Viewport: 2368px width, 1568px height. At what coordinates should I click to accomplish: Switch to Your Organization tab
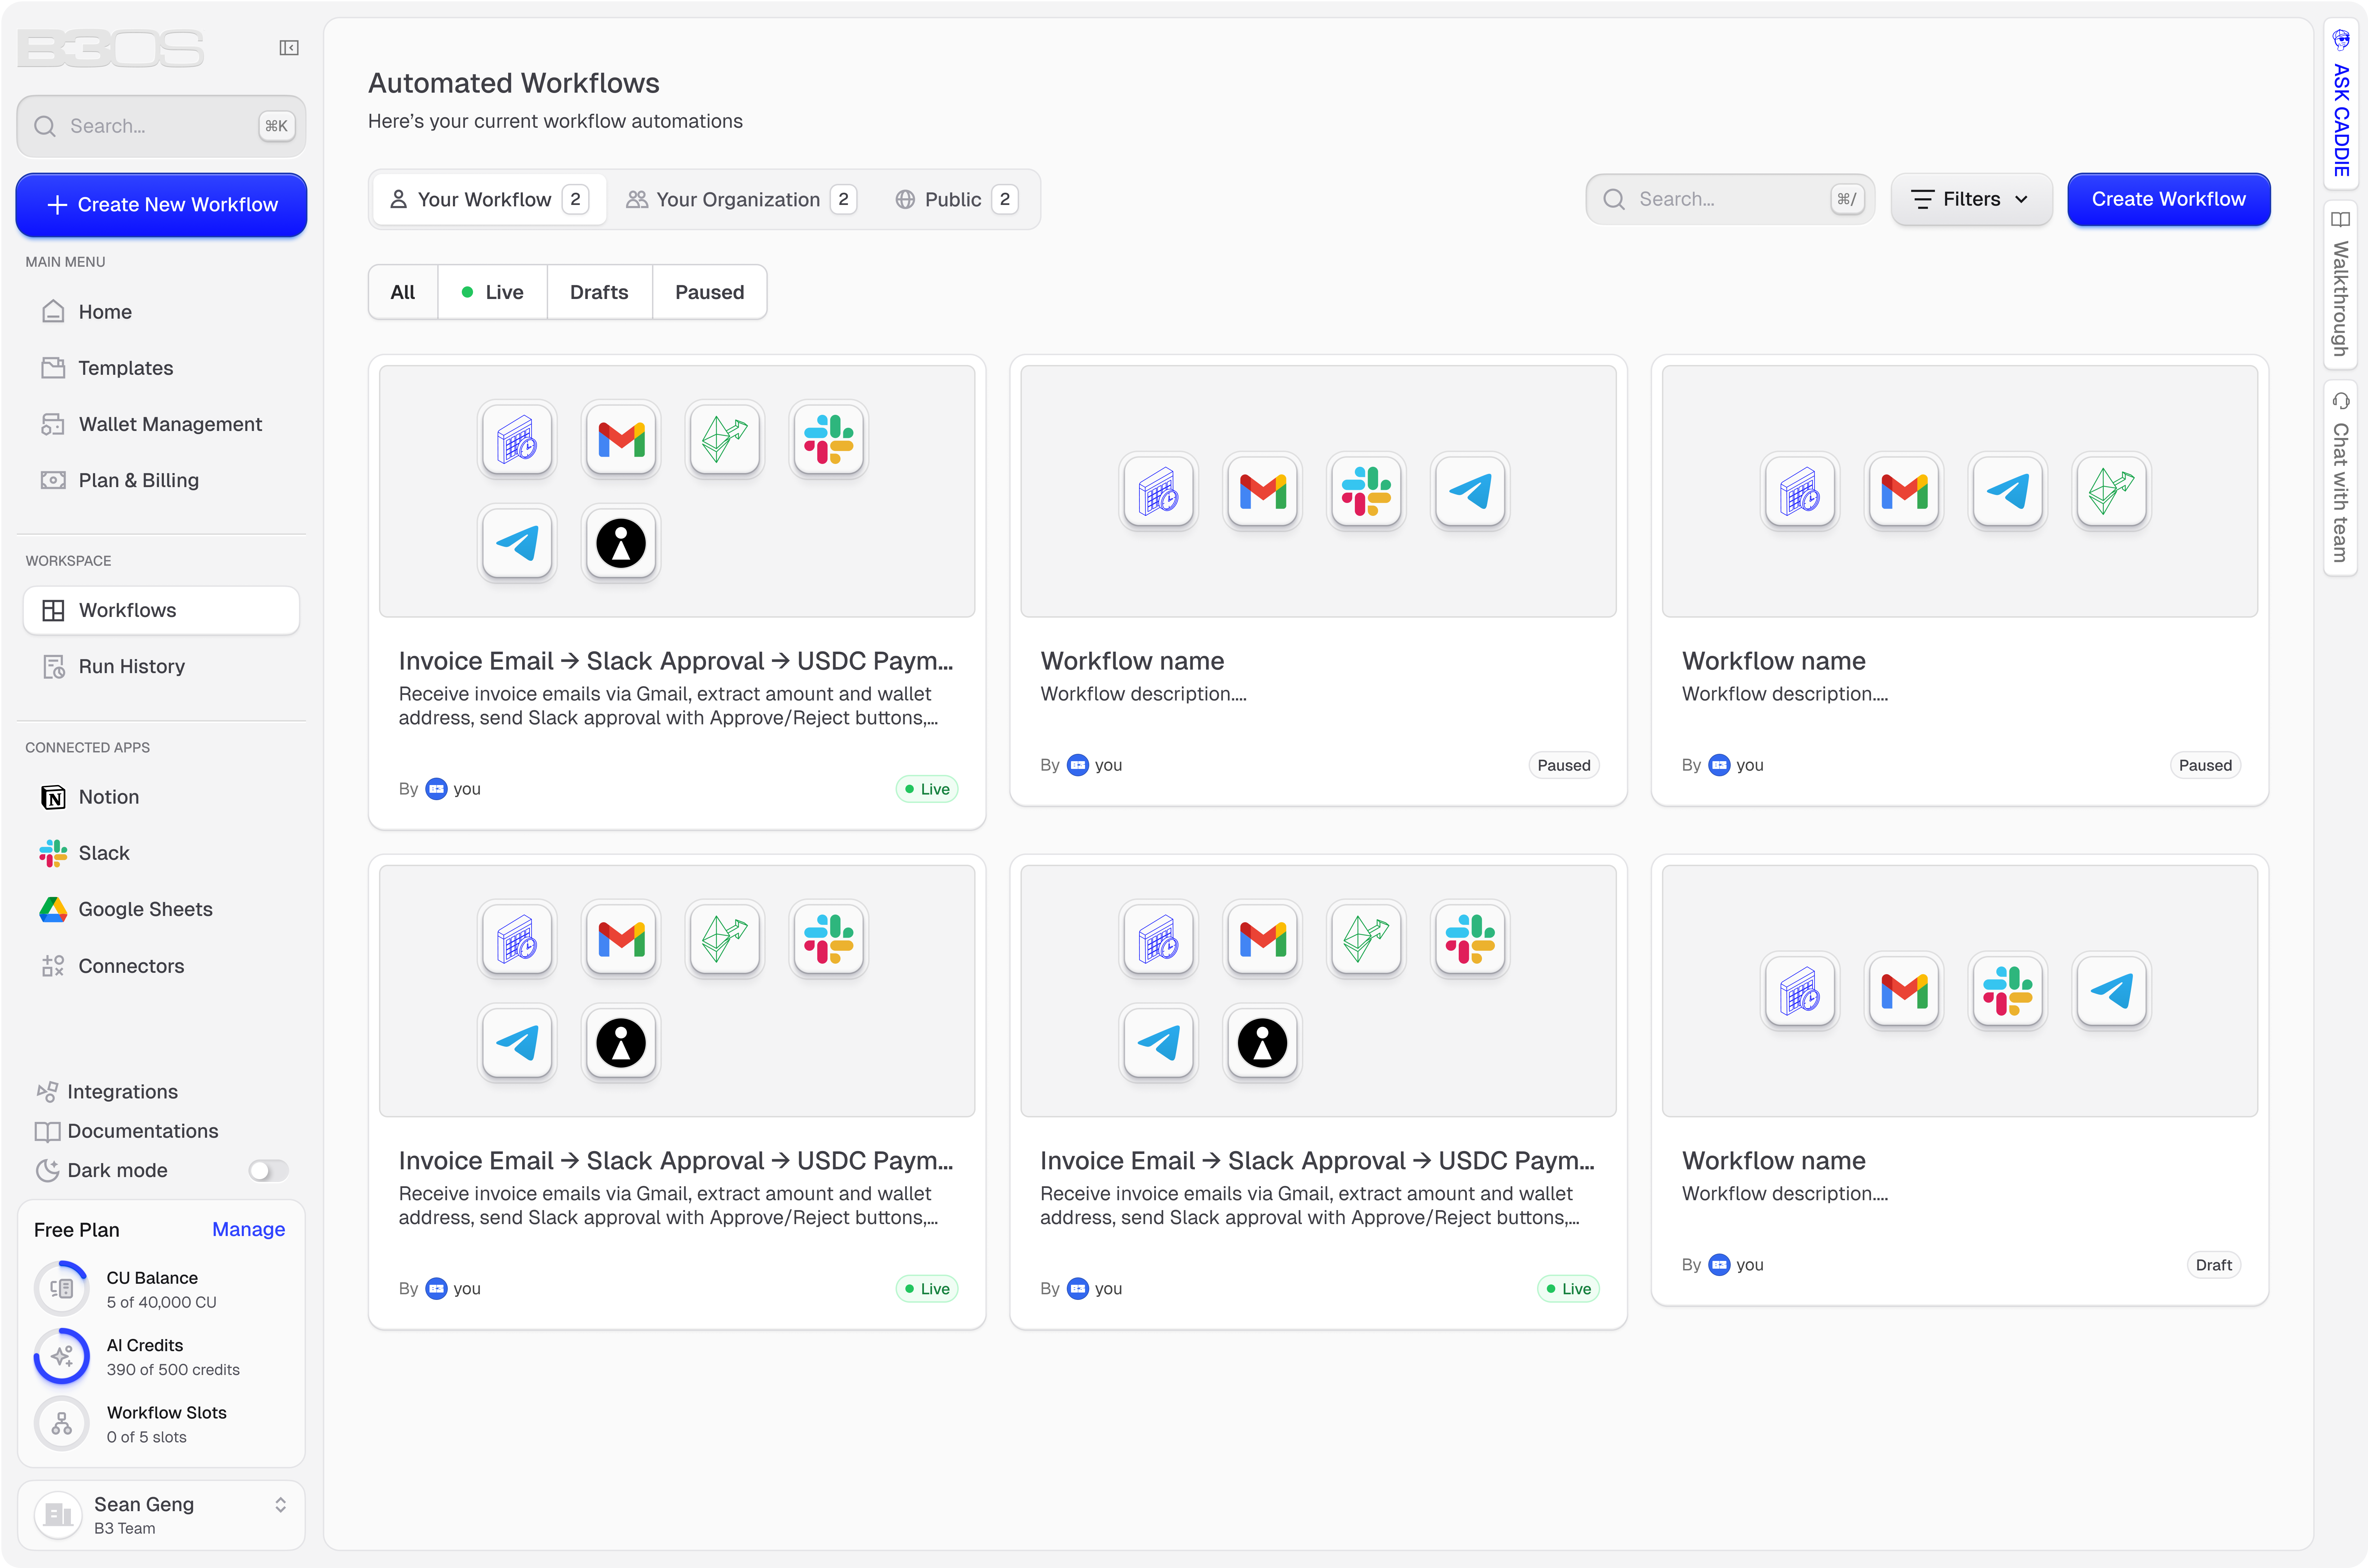coord(738,199)
